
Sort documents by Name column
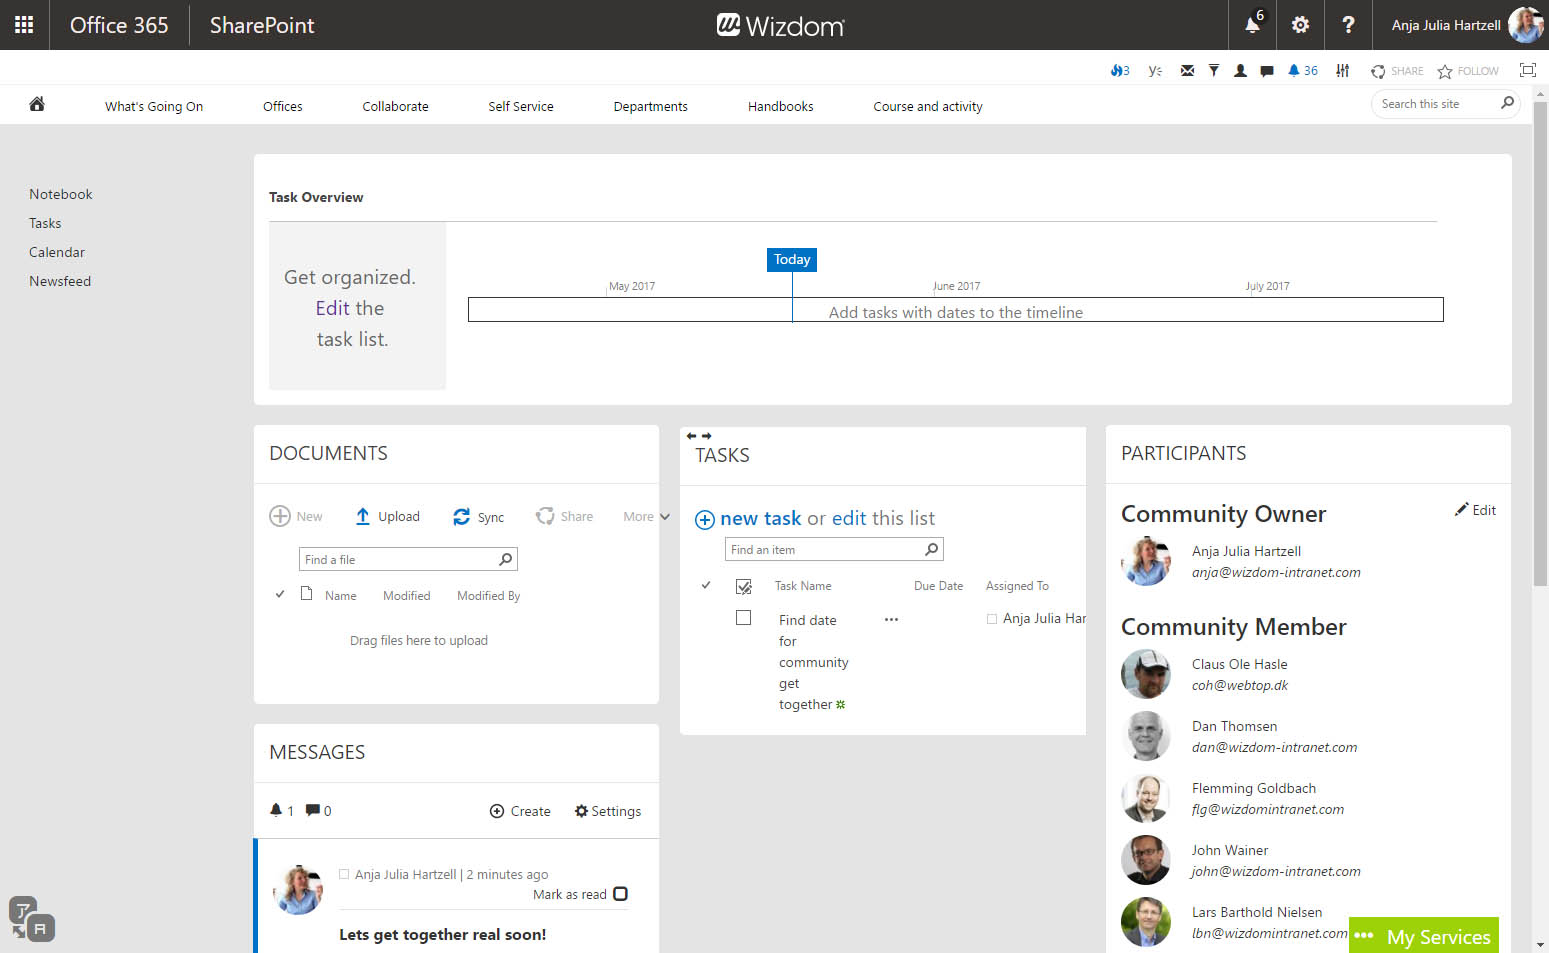pyautogui.click(x=341, y=595)
